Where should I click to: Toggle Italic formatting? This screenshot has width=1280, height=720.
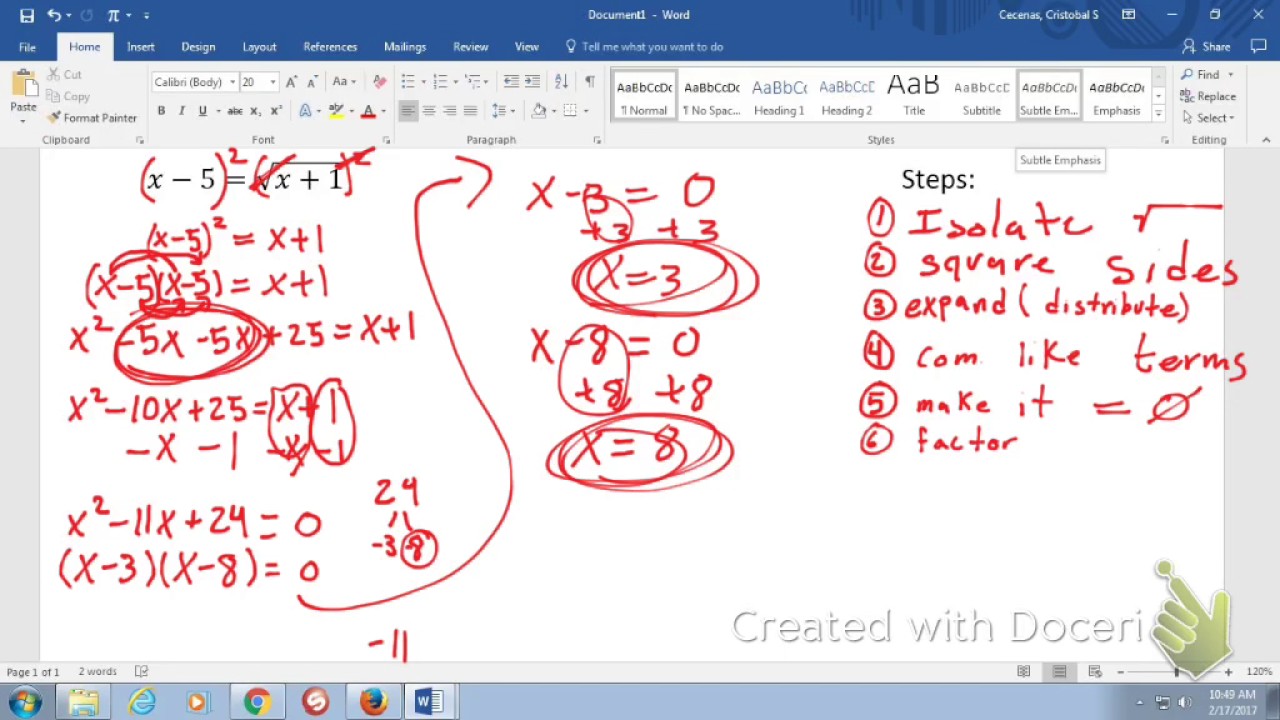point(182,111)
